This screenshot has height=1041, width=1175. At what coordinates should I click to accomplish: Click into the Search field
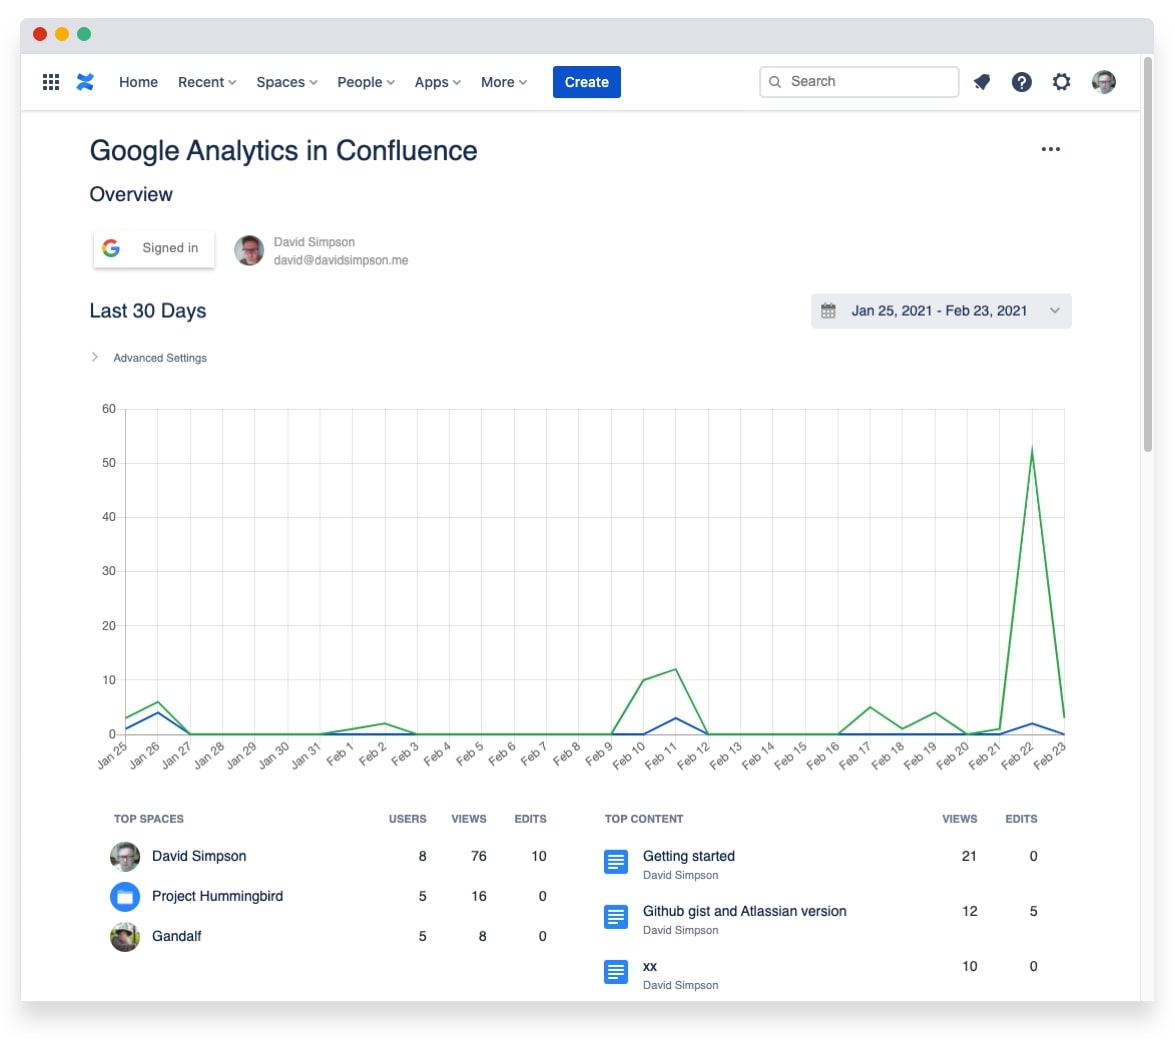[859, 82]
